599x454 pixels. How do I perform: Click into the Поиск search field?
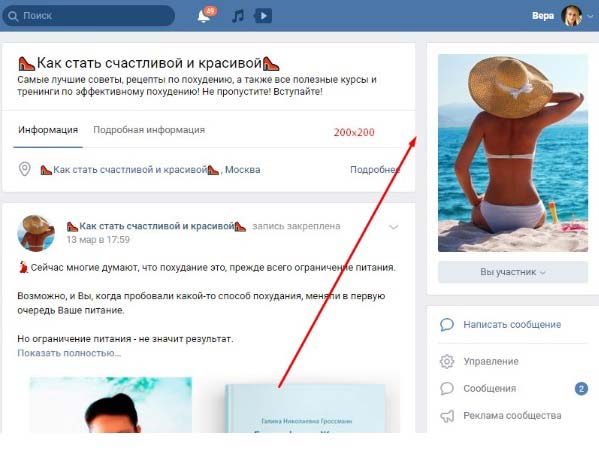click(x=88, y=16)
